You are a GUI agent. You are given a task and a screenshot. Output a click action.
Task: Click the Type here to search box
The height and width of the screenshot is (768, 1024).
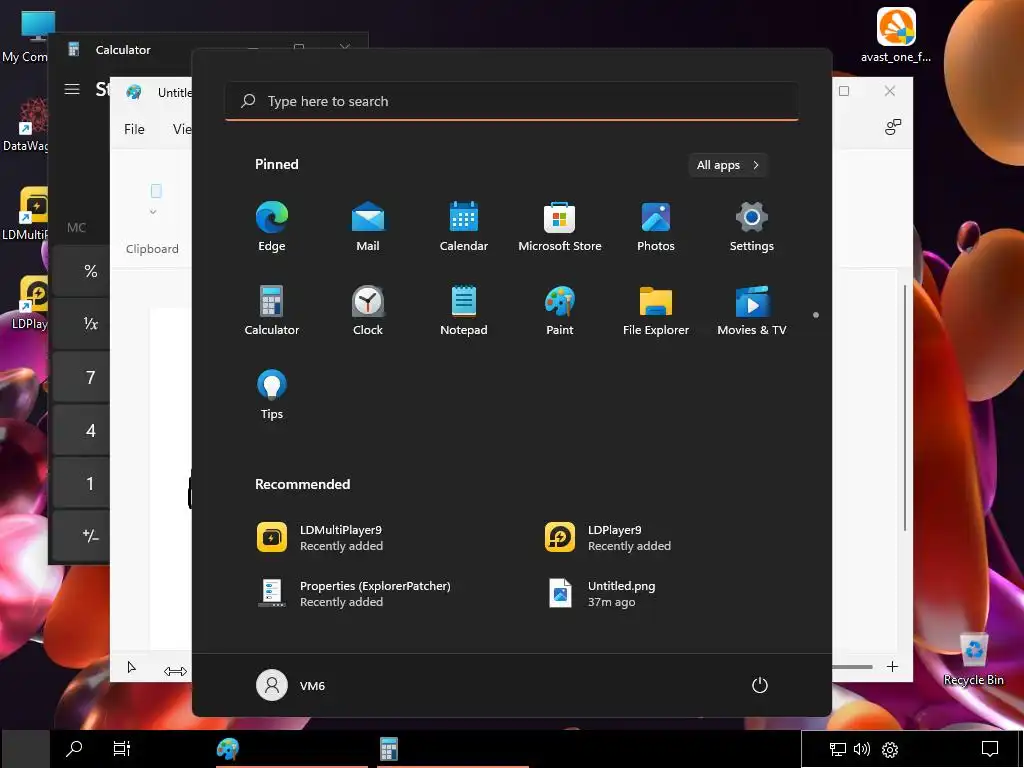pos(511,101)
